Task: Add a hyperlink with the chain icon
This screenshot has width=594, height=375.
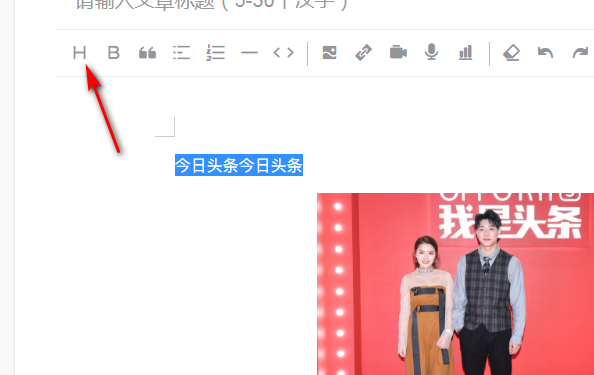Action: pos(363,53)
